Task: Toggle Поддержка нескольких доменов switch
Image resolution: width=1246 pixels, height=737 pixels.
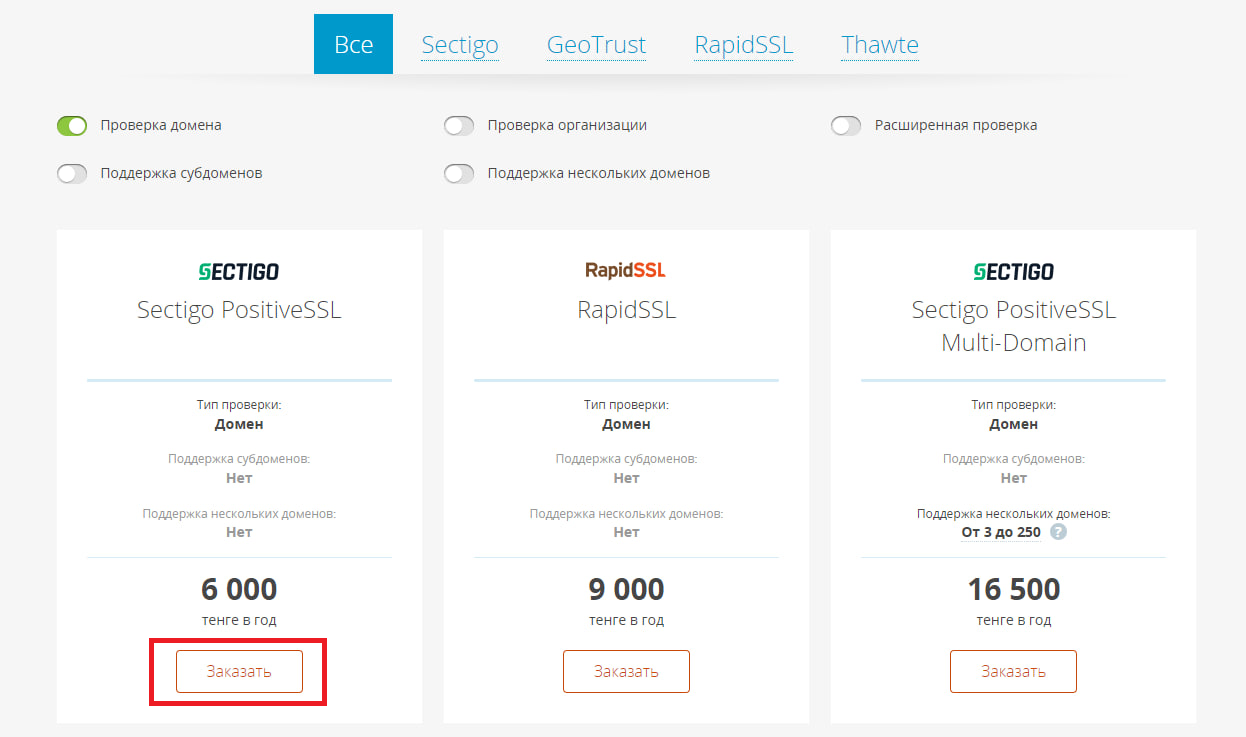Action: point(459,174)
